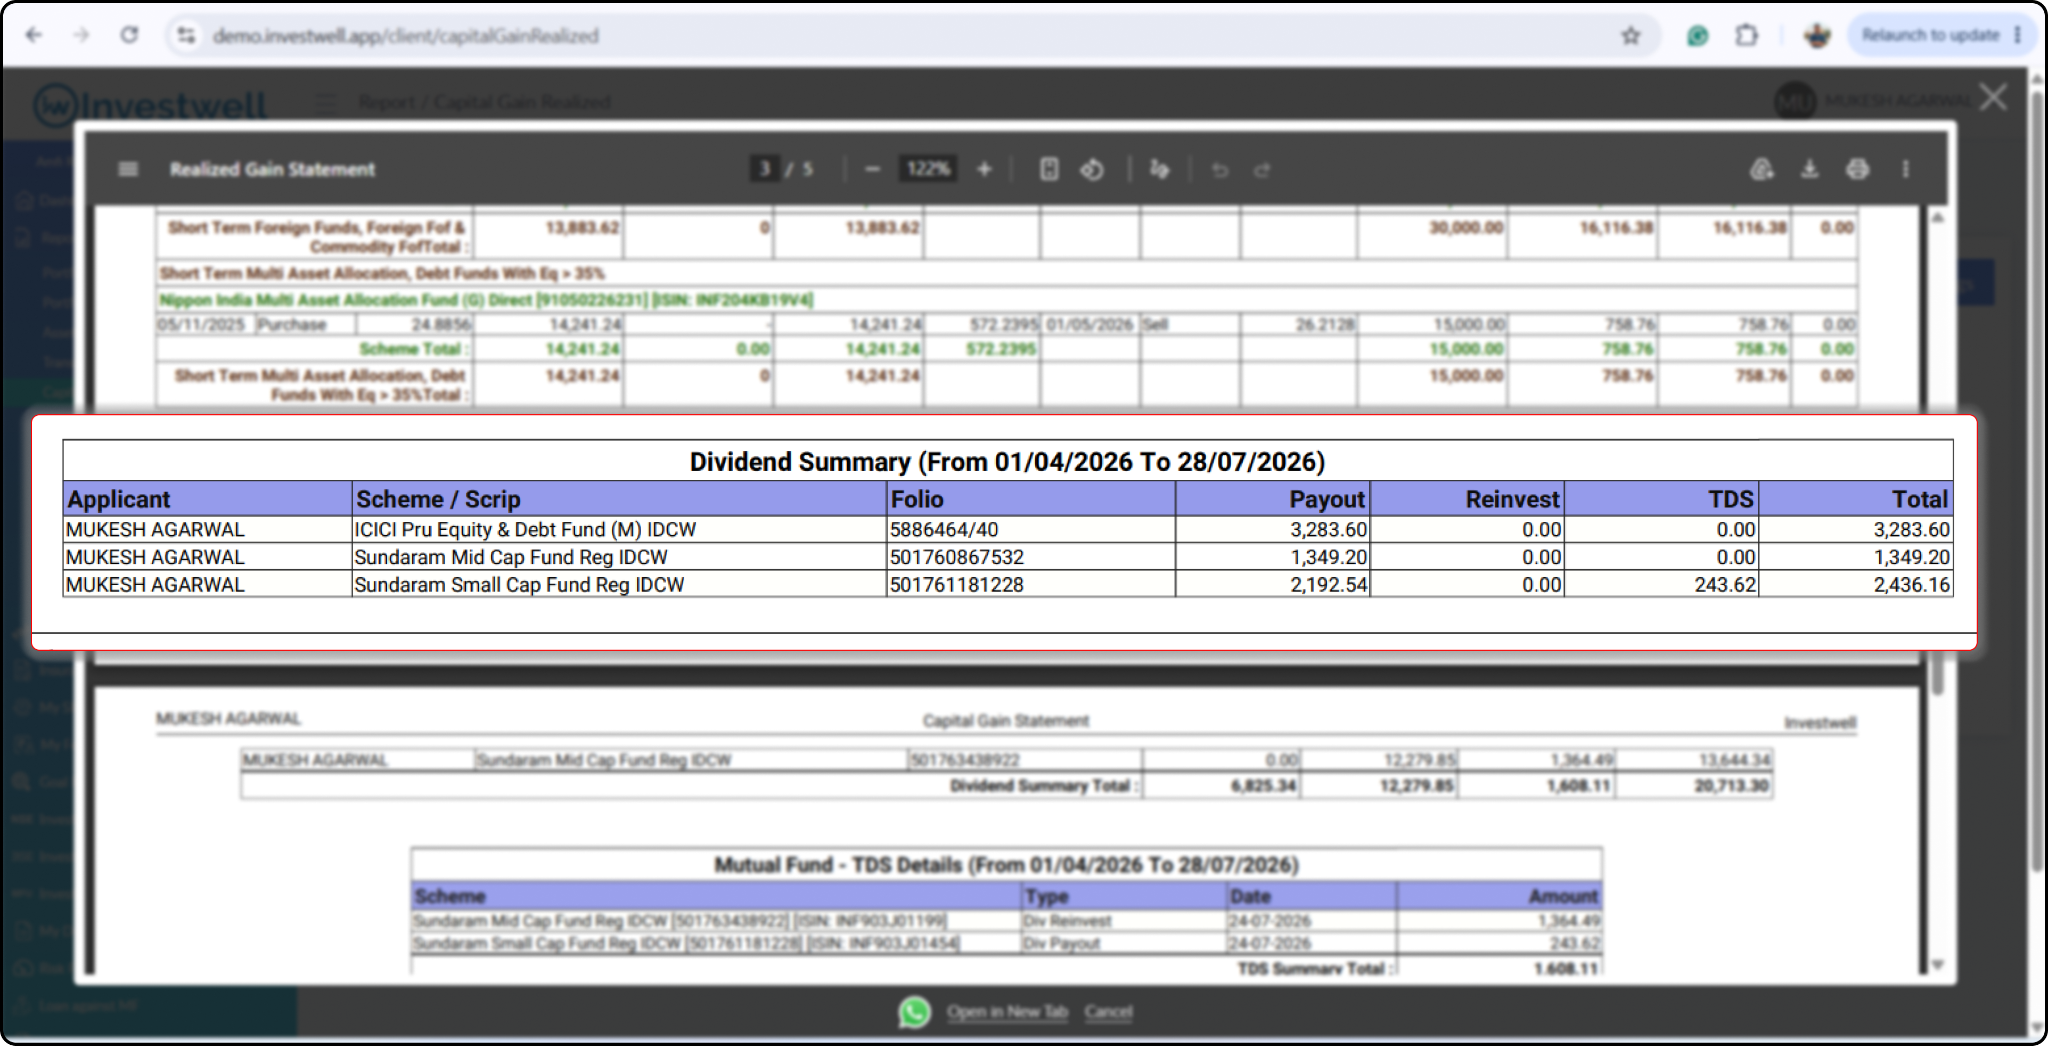This screenshot has height=1046, width=2048.
Task: Click the green extension icon
Action: pyautogui.click(x=1697, y=36)
